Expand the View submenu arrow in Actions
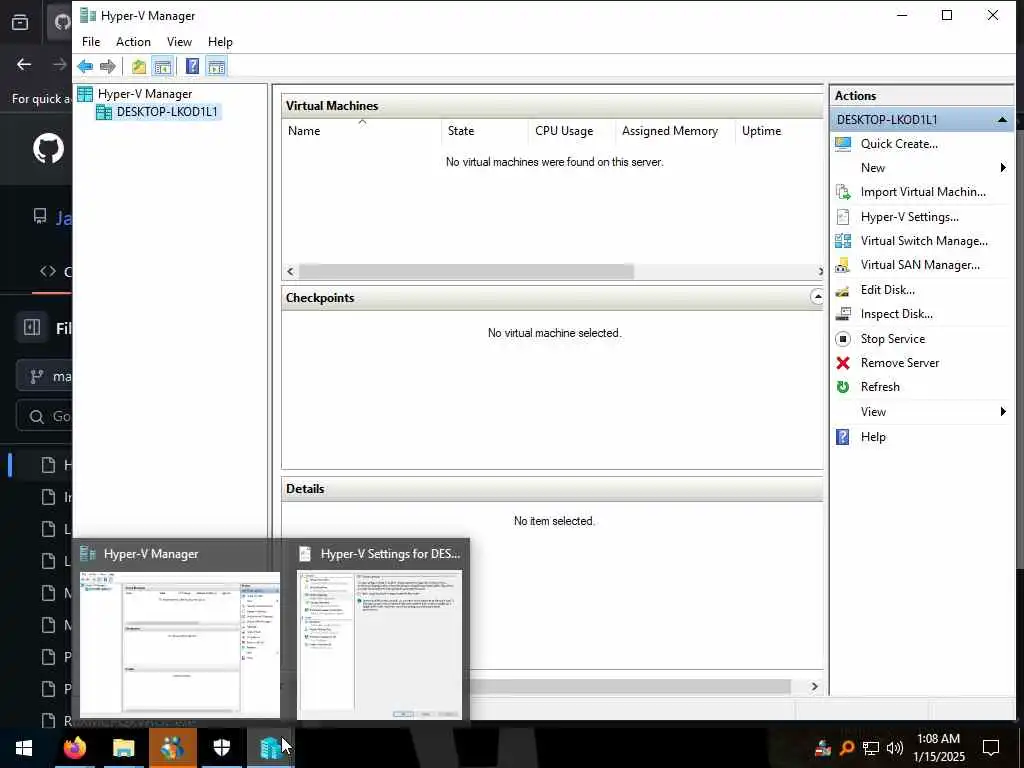 1003,411
